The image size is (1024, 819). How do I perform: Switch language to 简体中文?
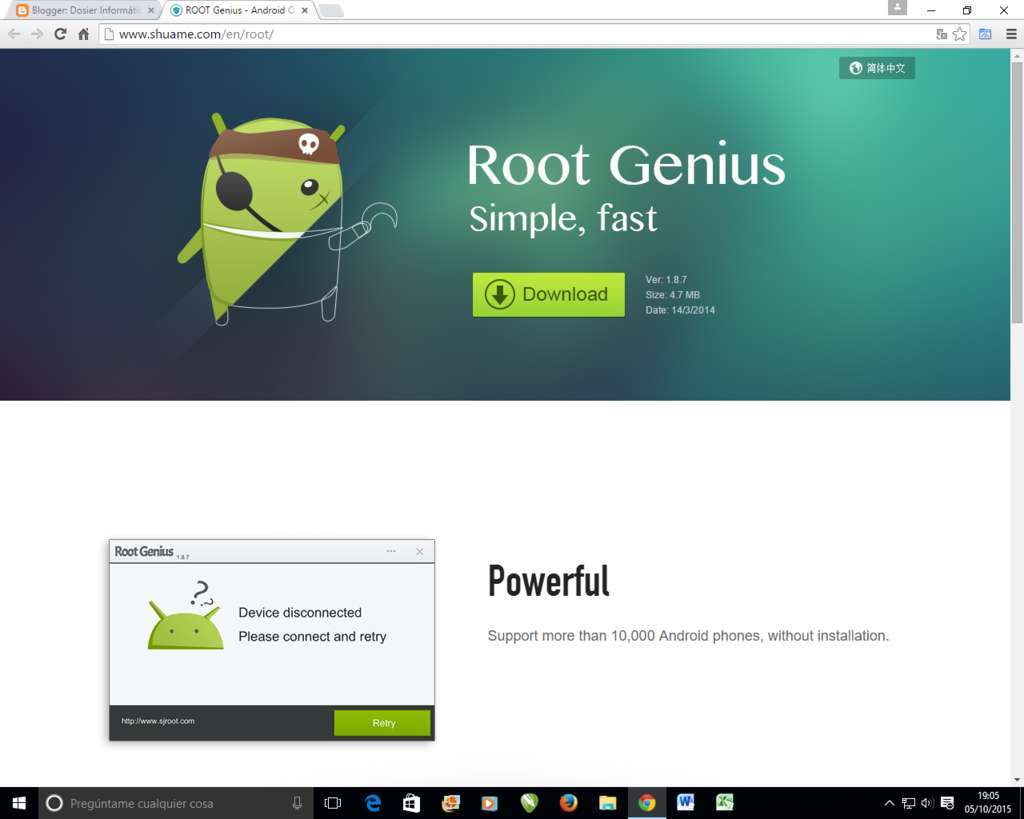[x=876, y=68]
